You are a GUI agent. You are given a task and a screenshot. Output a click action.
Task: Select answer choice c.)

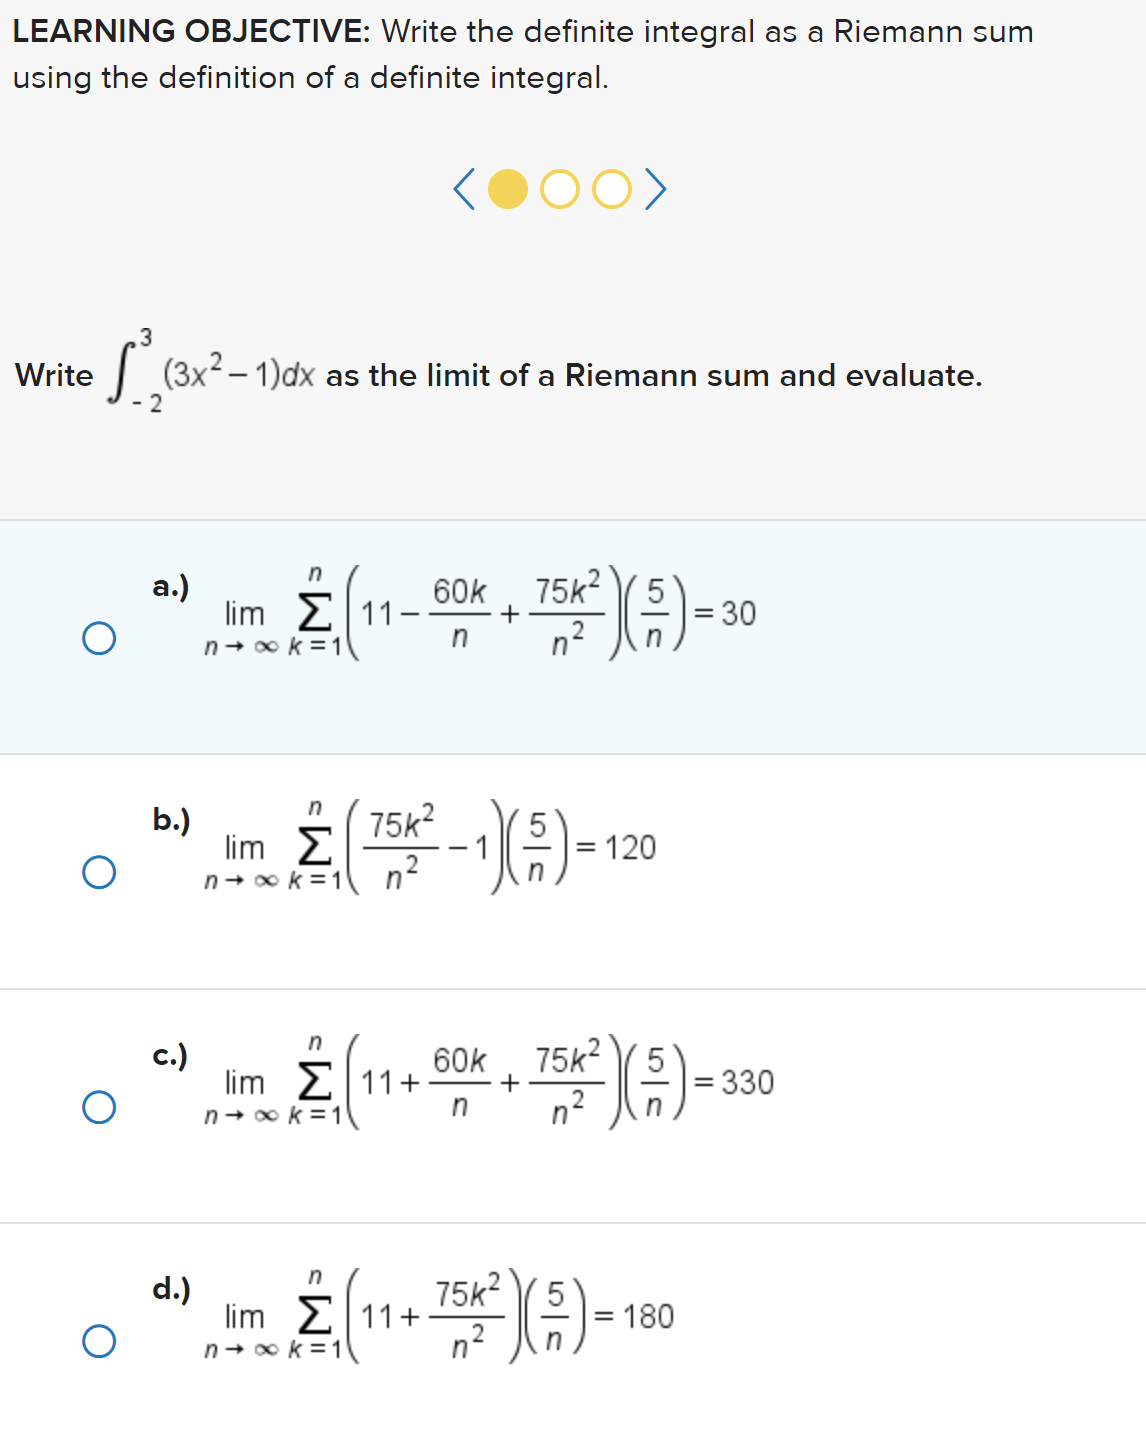coord(98,1105)
